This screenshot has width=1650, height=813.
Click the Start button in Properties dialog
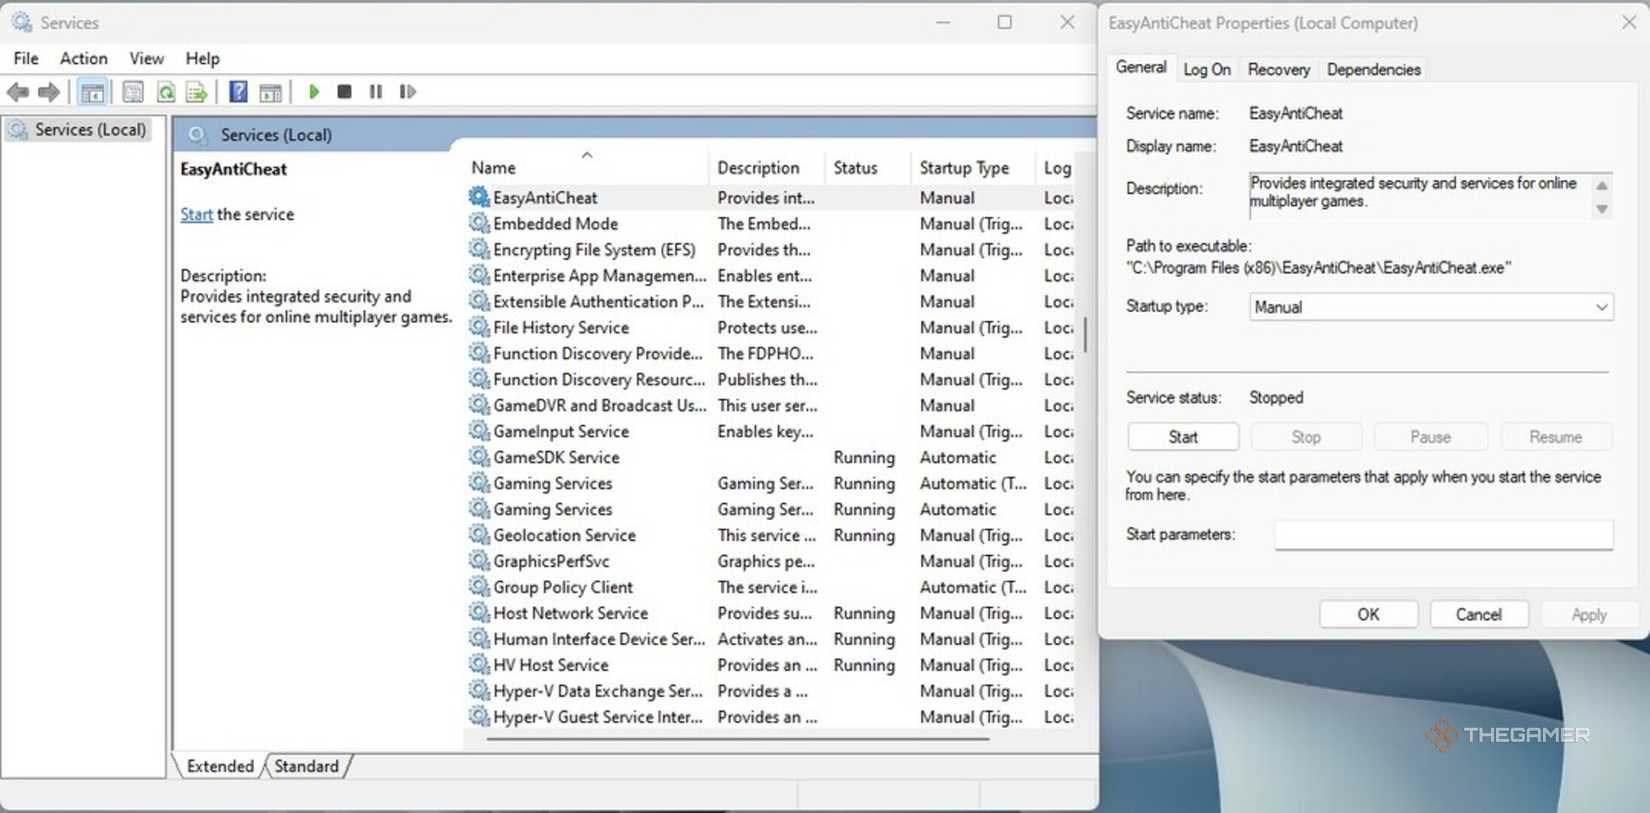(1183, 437)
